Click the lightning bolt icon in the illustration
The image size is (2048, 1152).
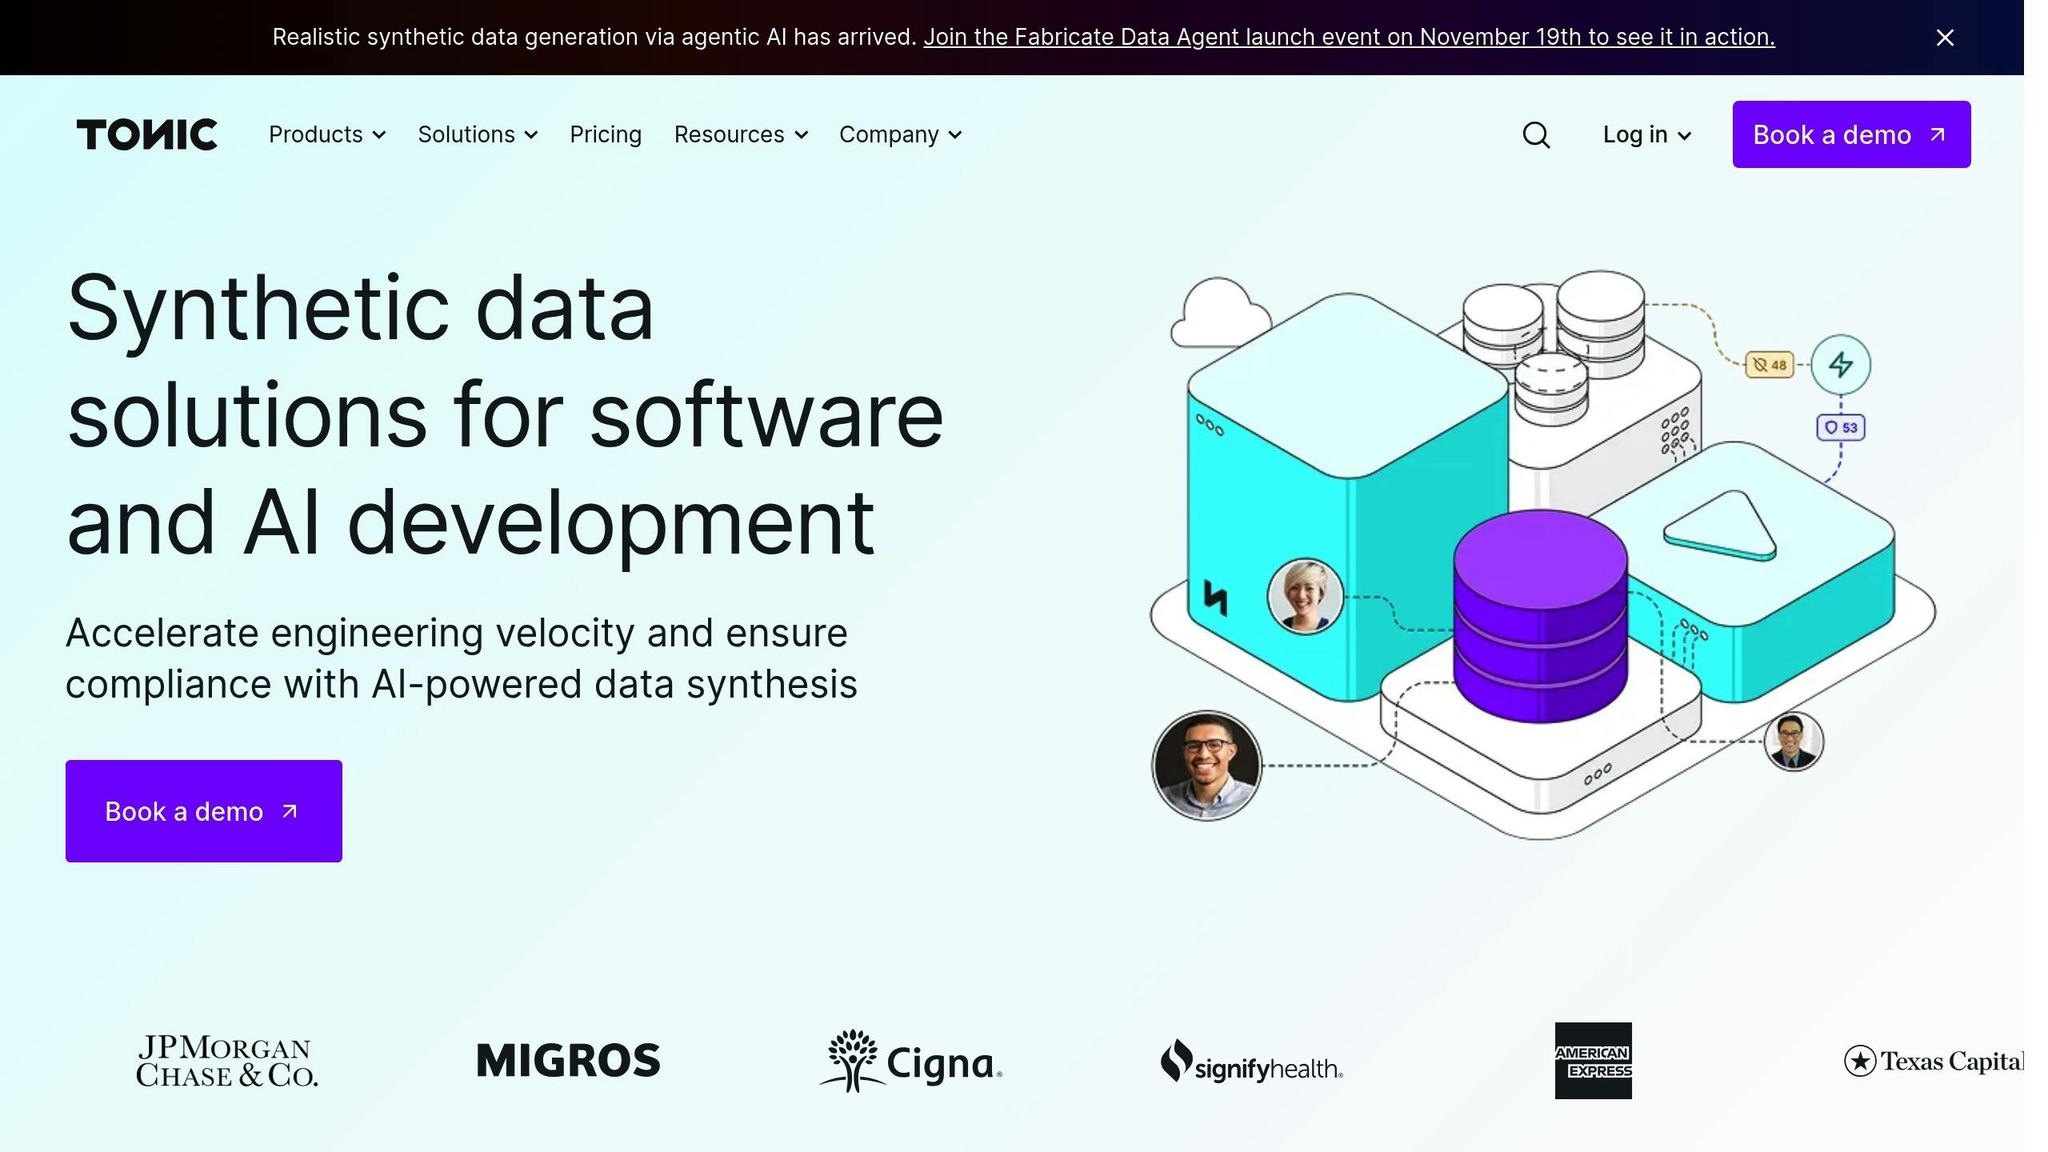click(x=1841, y=366)
